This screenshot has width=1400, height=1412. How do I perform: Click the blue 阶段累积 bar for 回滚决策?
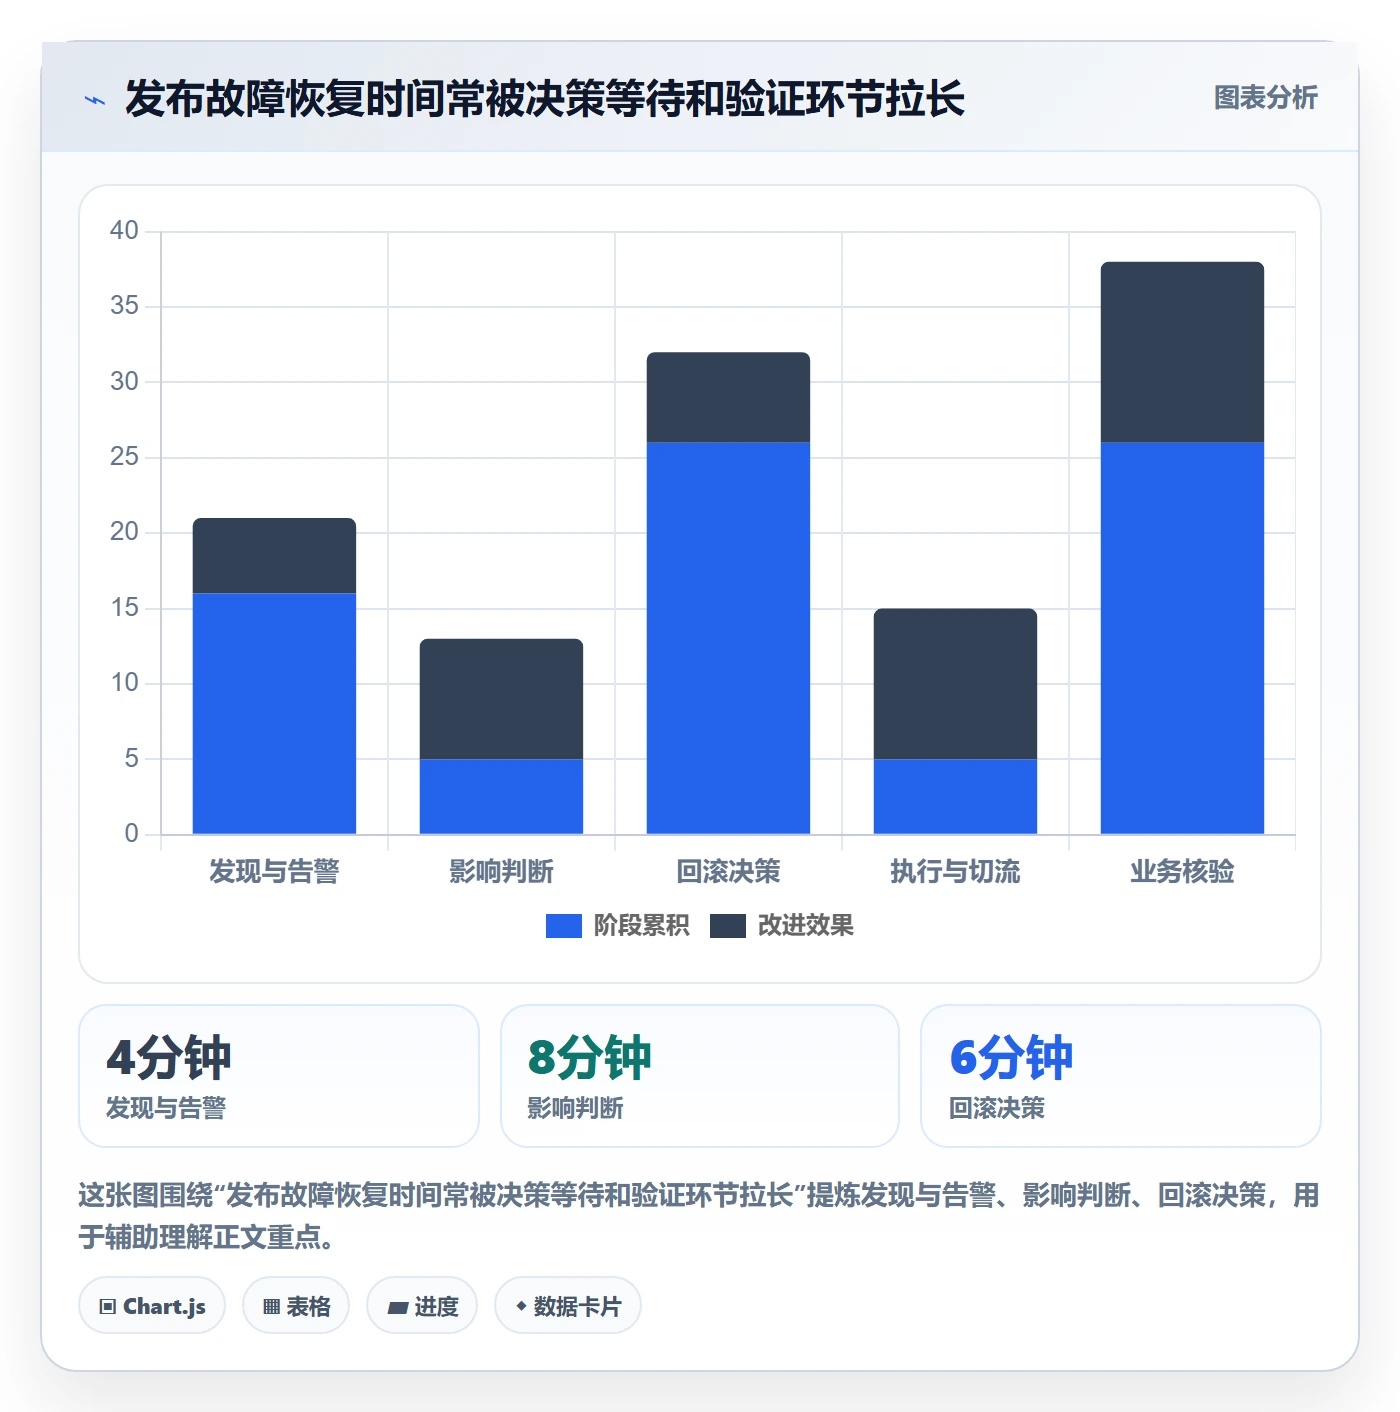pos(728,638)
